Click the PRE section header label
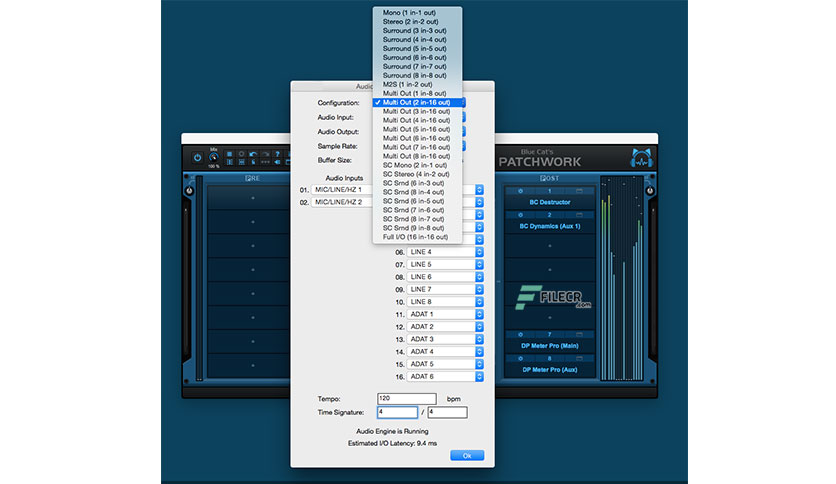This screenshot has width=836, height=484. 252,178
